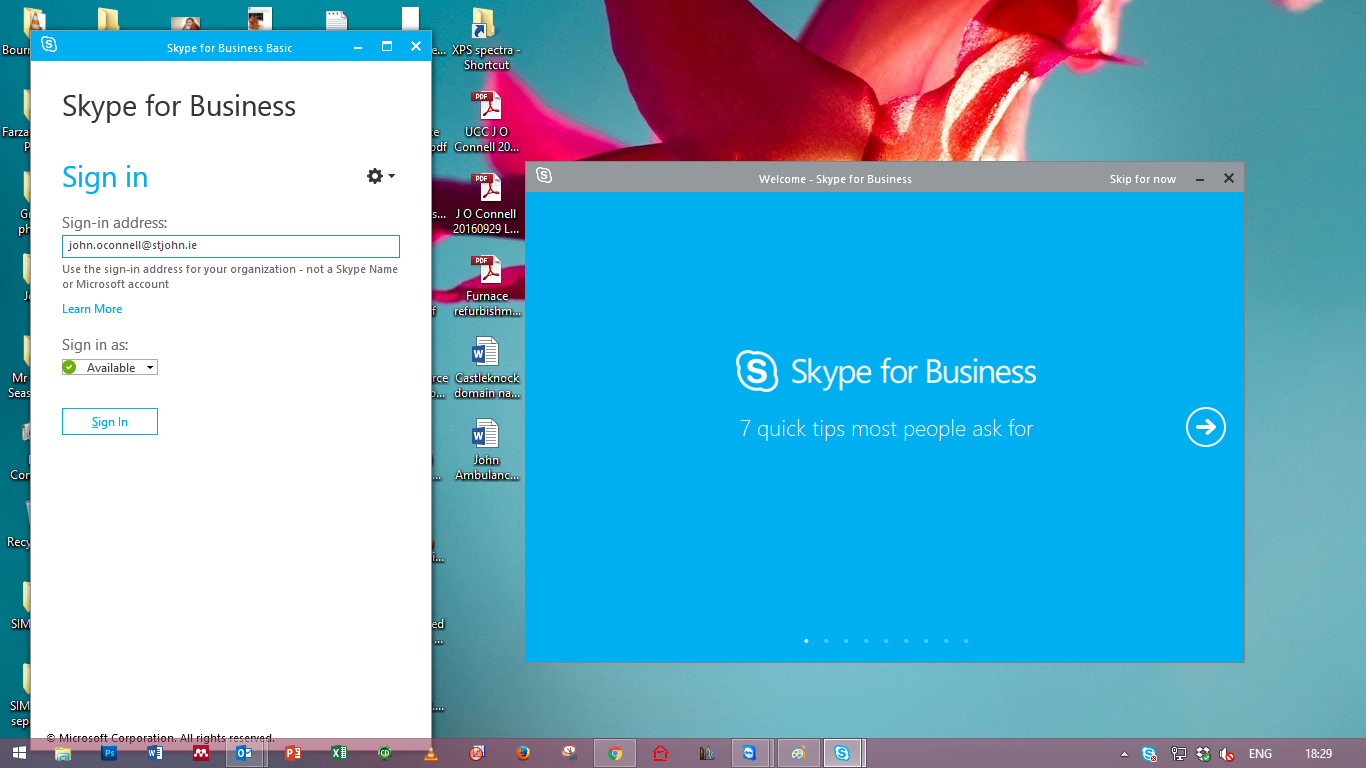Click the large Skype logo on Welcome screen

757,371
